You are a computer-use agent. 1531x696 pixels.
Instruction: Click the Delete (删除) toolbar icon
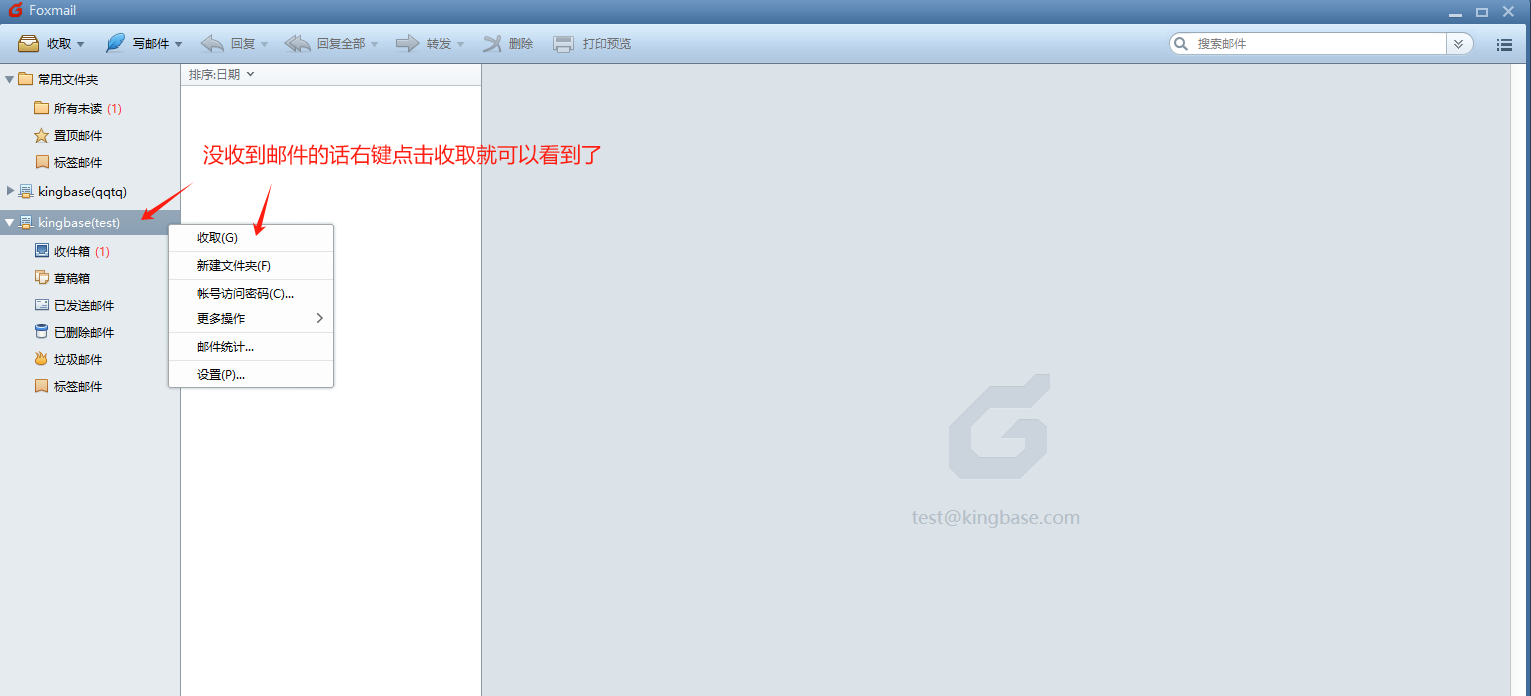point(492,44)
